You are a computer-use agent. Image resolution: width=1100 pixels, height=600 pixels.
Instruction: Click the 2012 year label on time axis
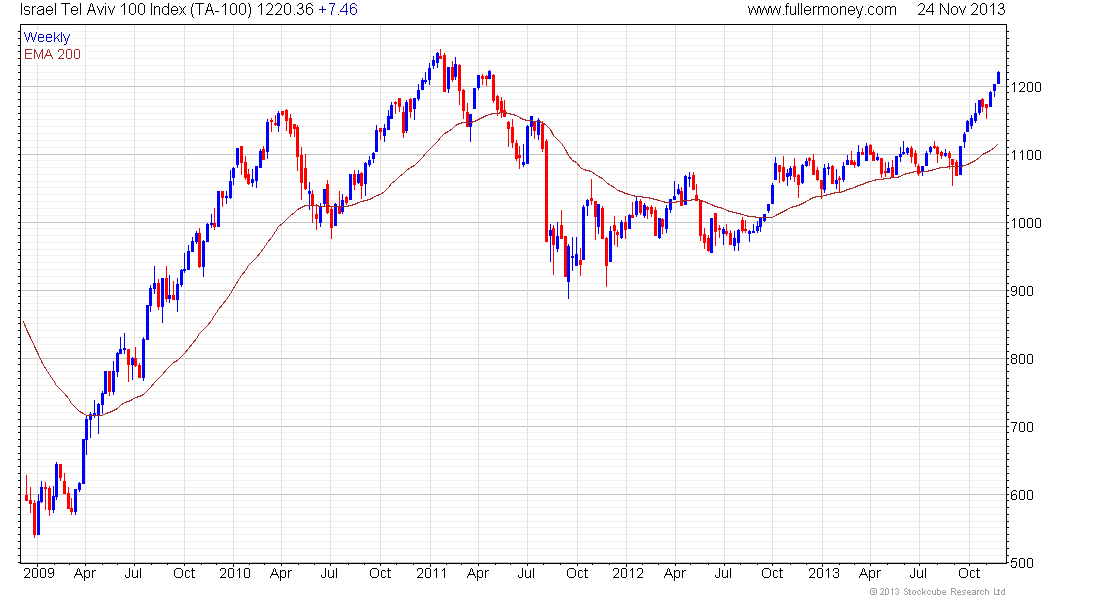[627, 573]
